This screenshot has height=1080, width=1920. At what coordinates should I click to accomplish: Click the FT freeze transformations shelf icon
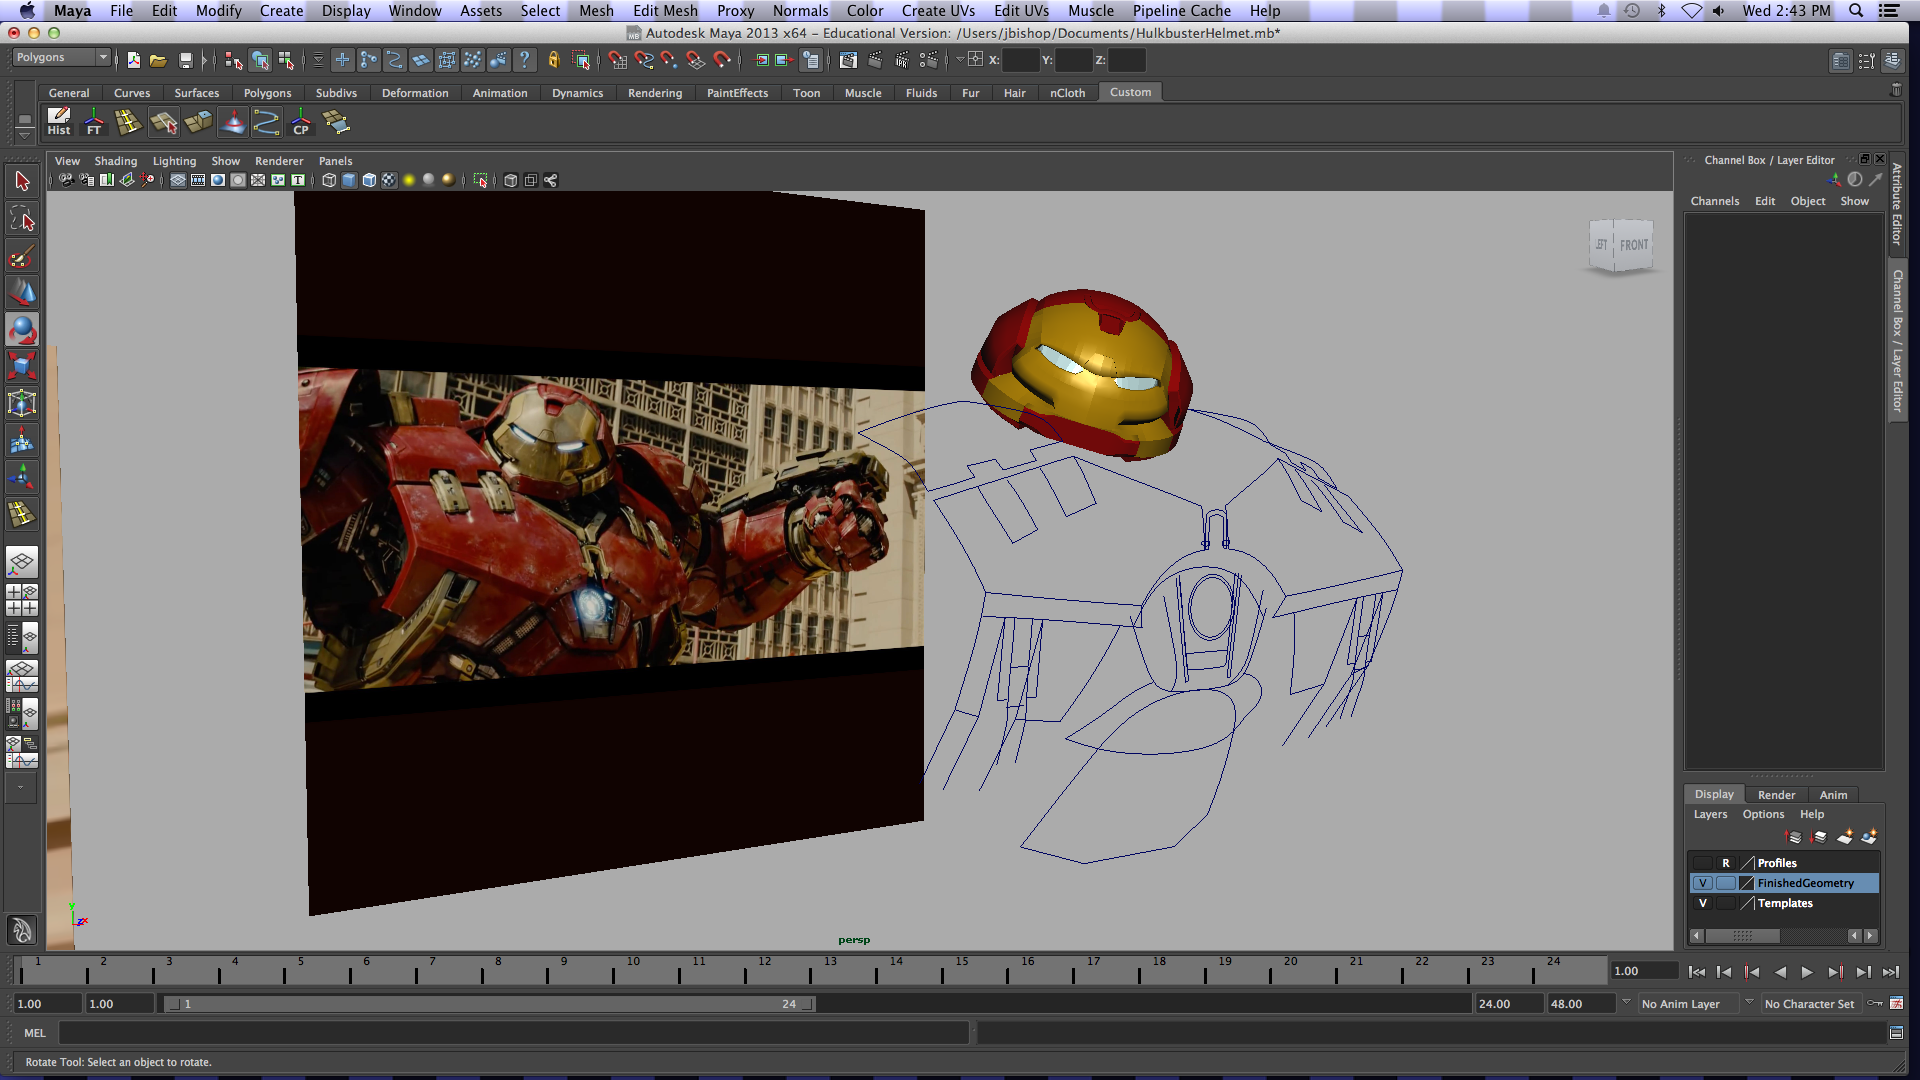point(94,122)
